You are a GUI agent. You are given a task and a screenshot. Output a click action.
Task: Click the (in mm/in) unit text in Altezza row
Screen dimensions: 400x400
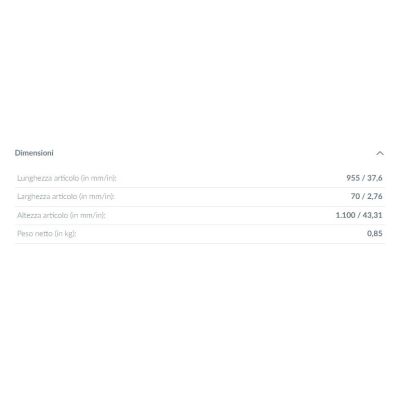click(88, 215)
